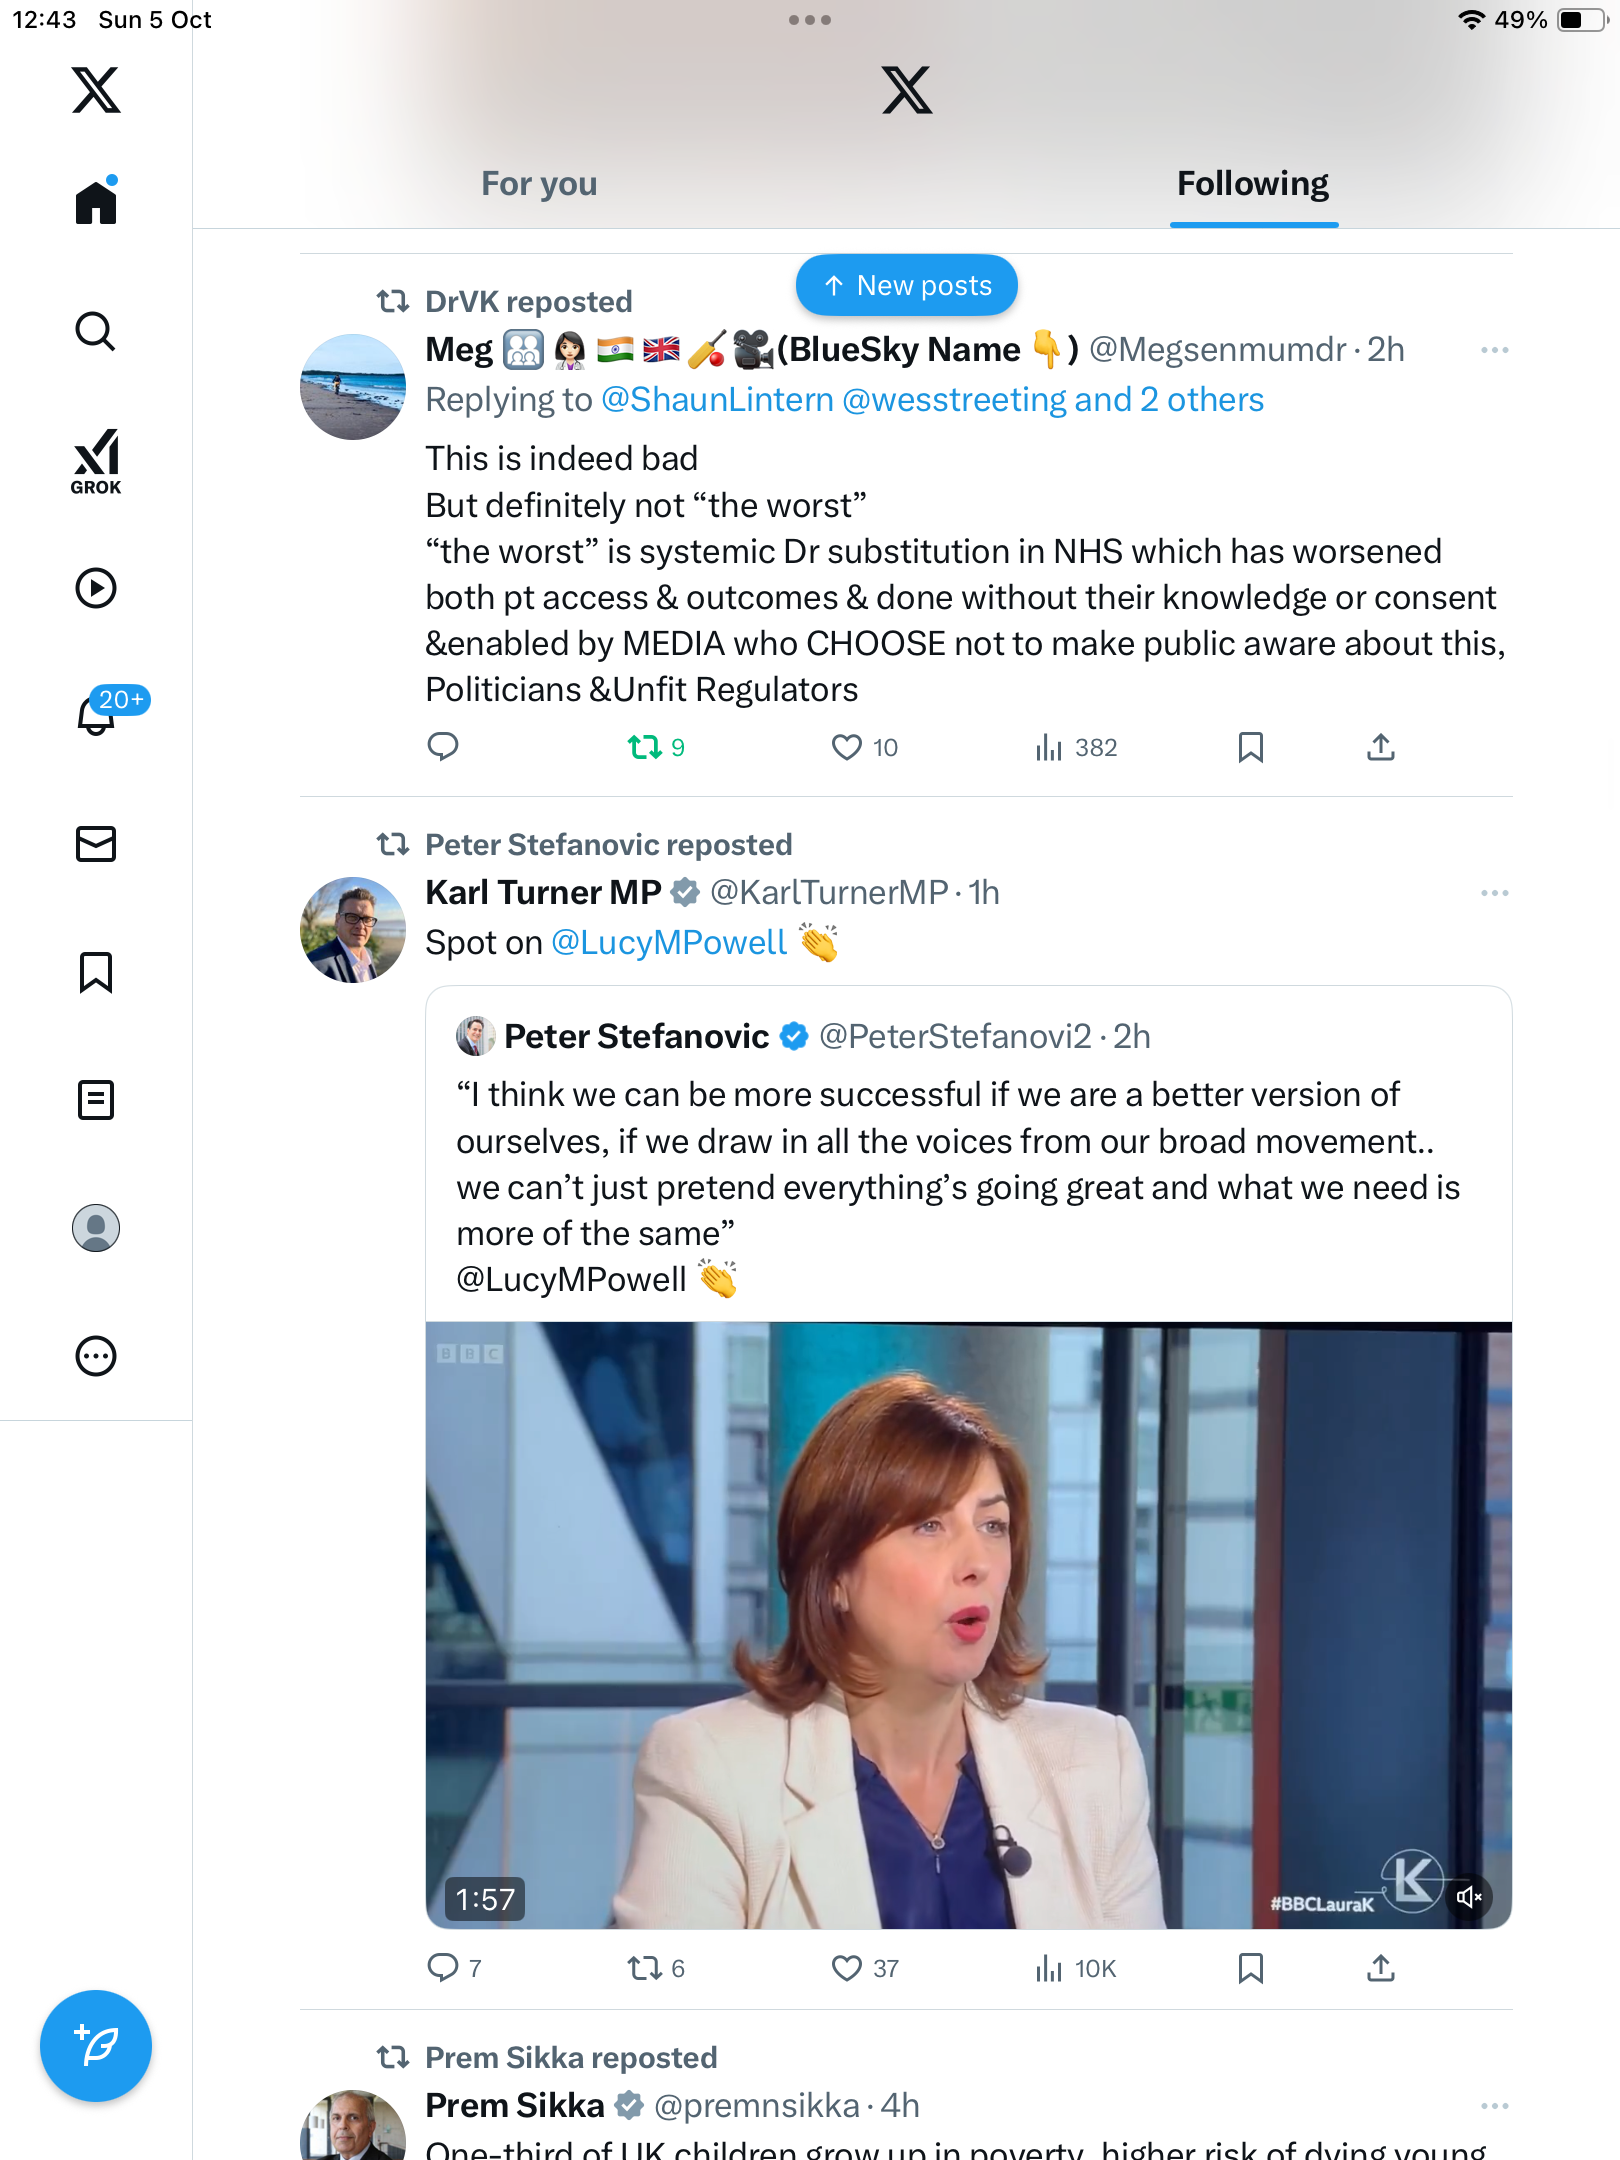Open sidebar More options circle
Viewport: 1620px width, 2160px height.
(96, 1356)
